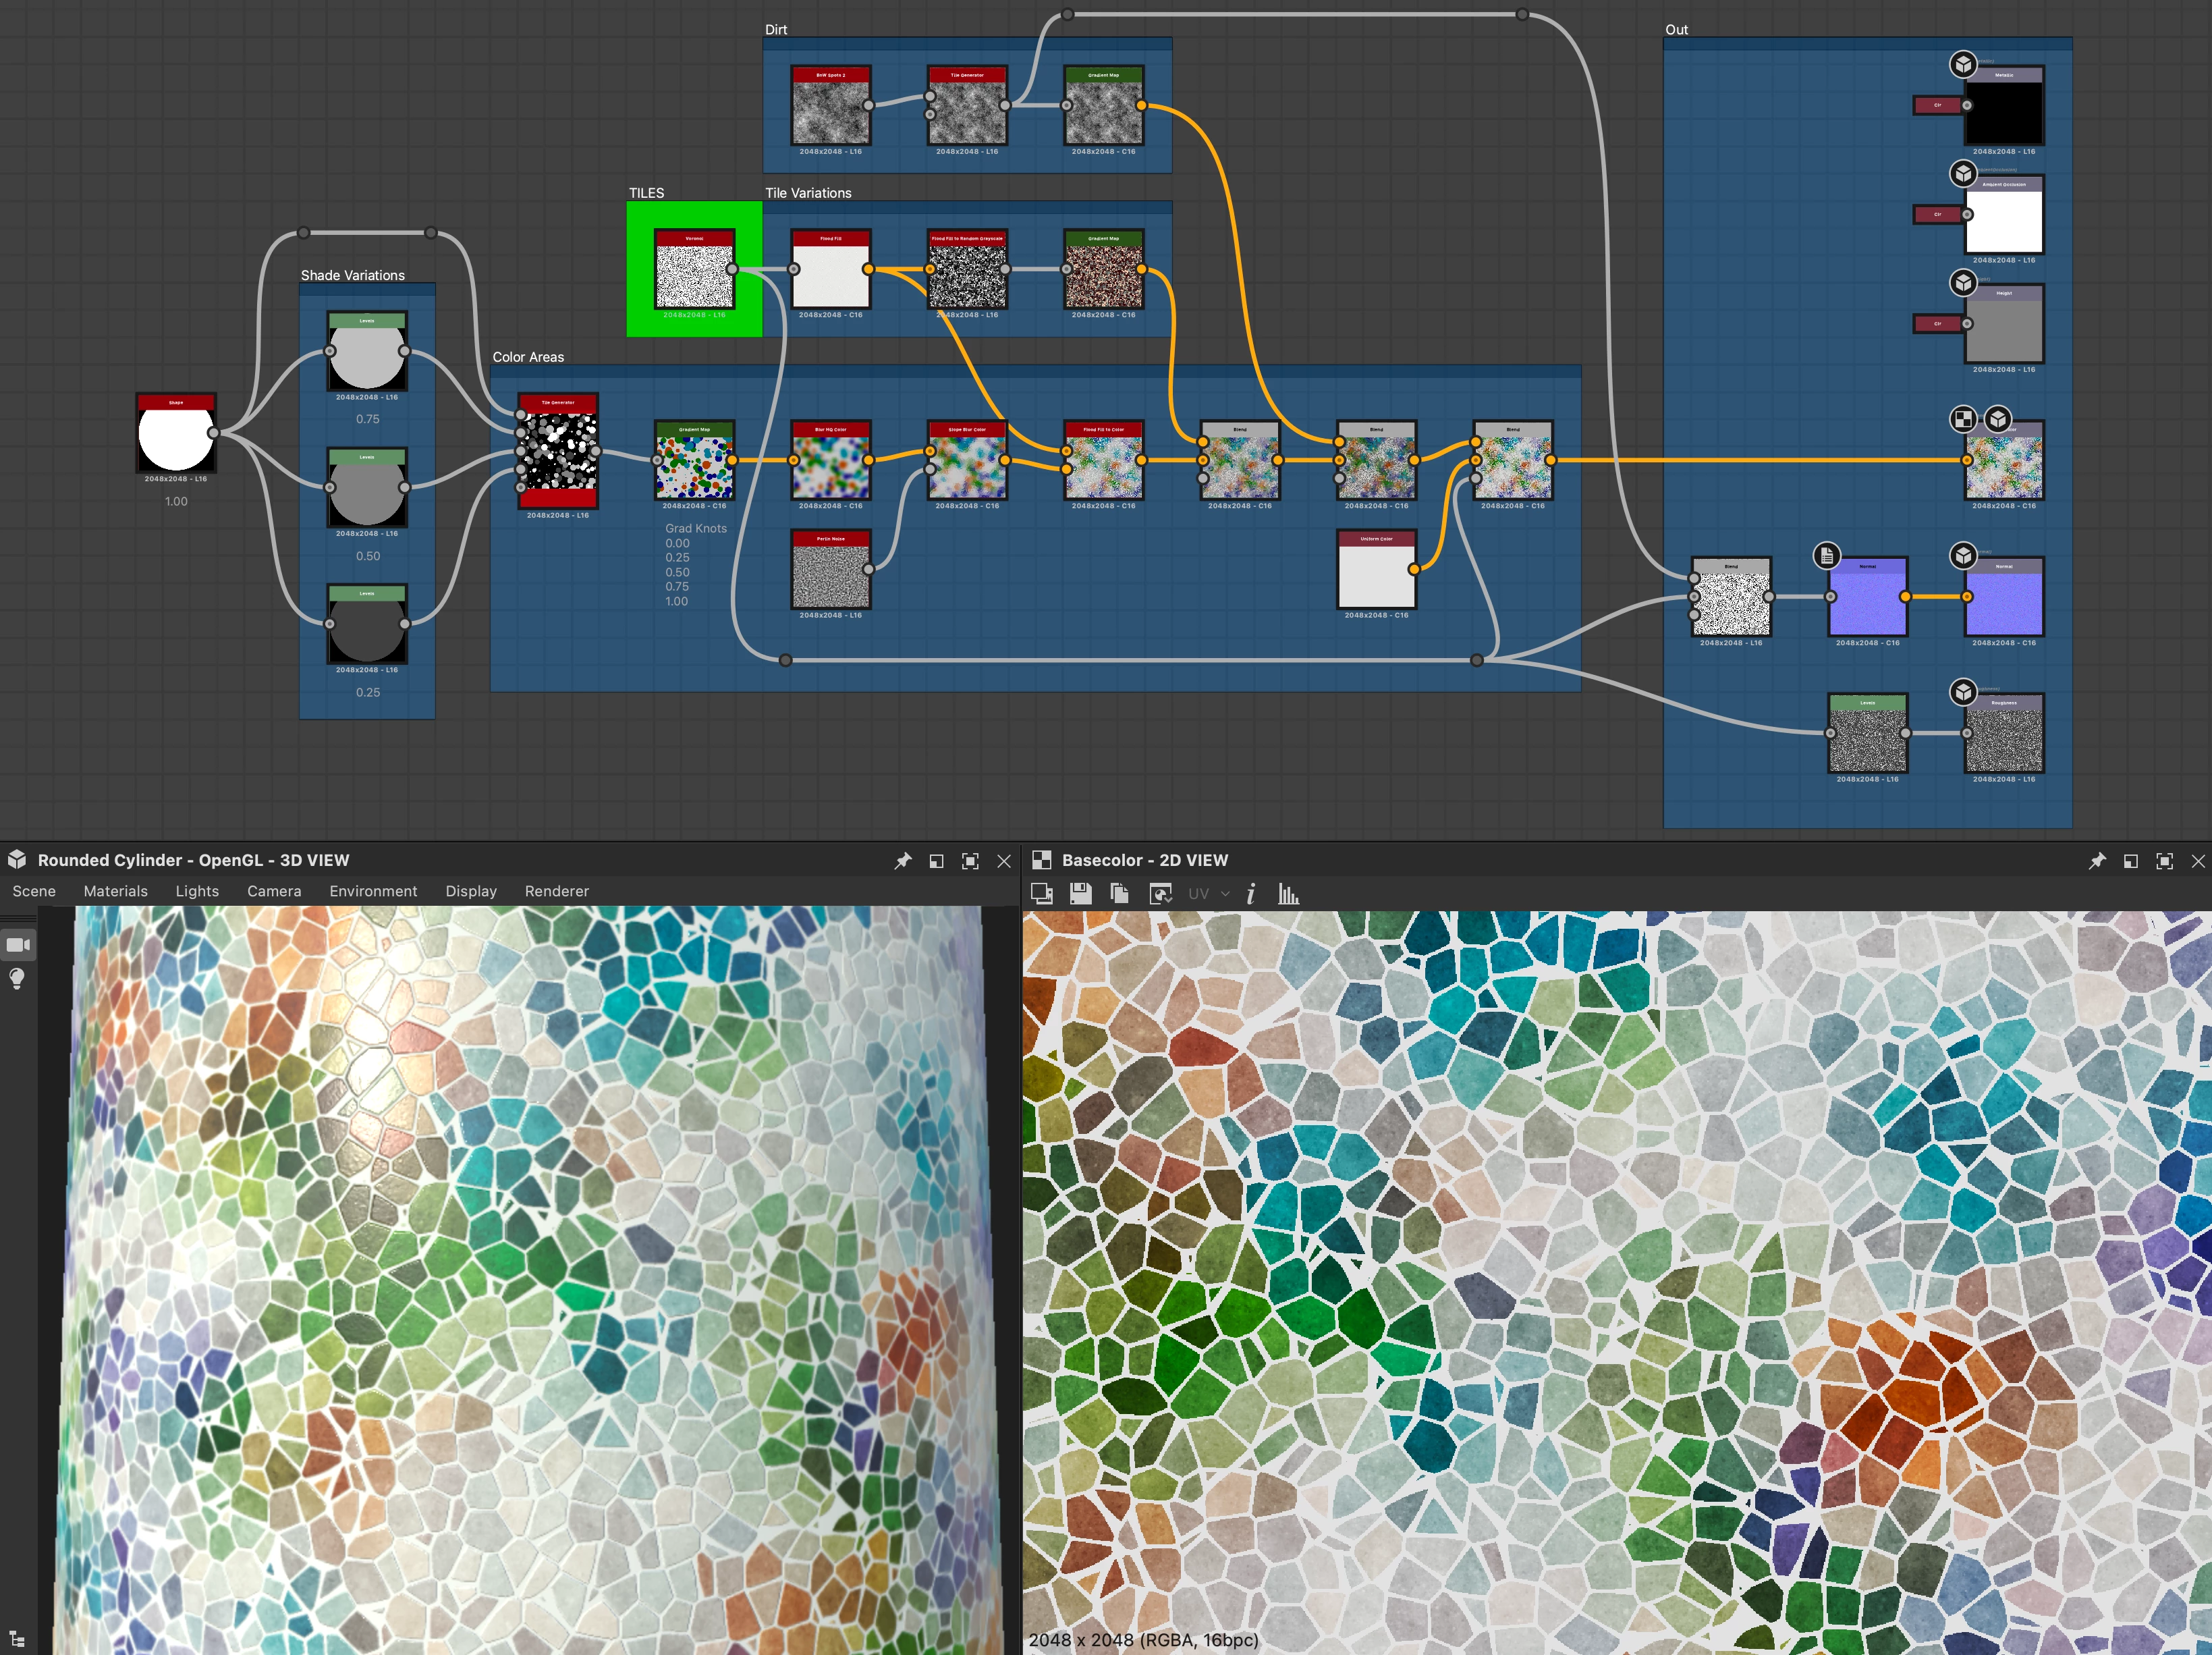Click the Display menu

[471, 891]
